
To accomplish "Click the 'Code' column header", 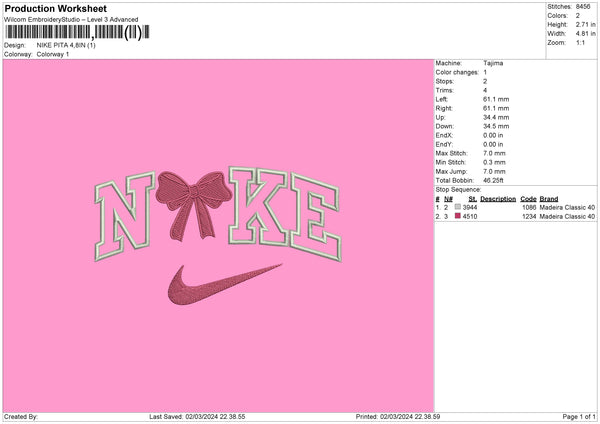I will click(528, 199).
